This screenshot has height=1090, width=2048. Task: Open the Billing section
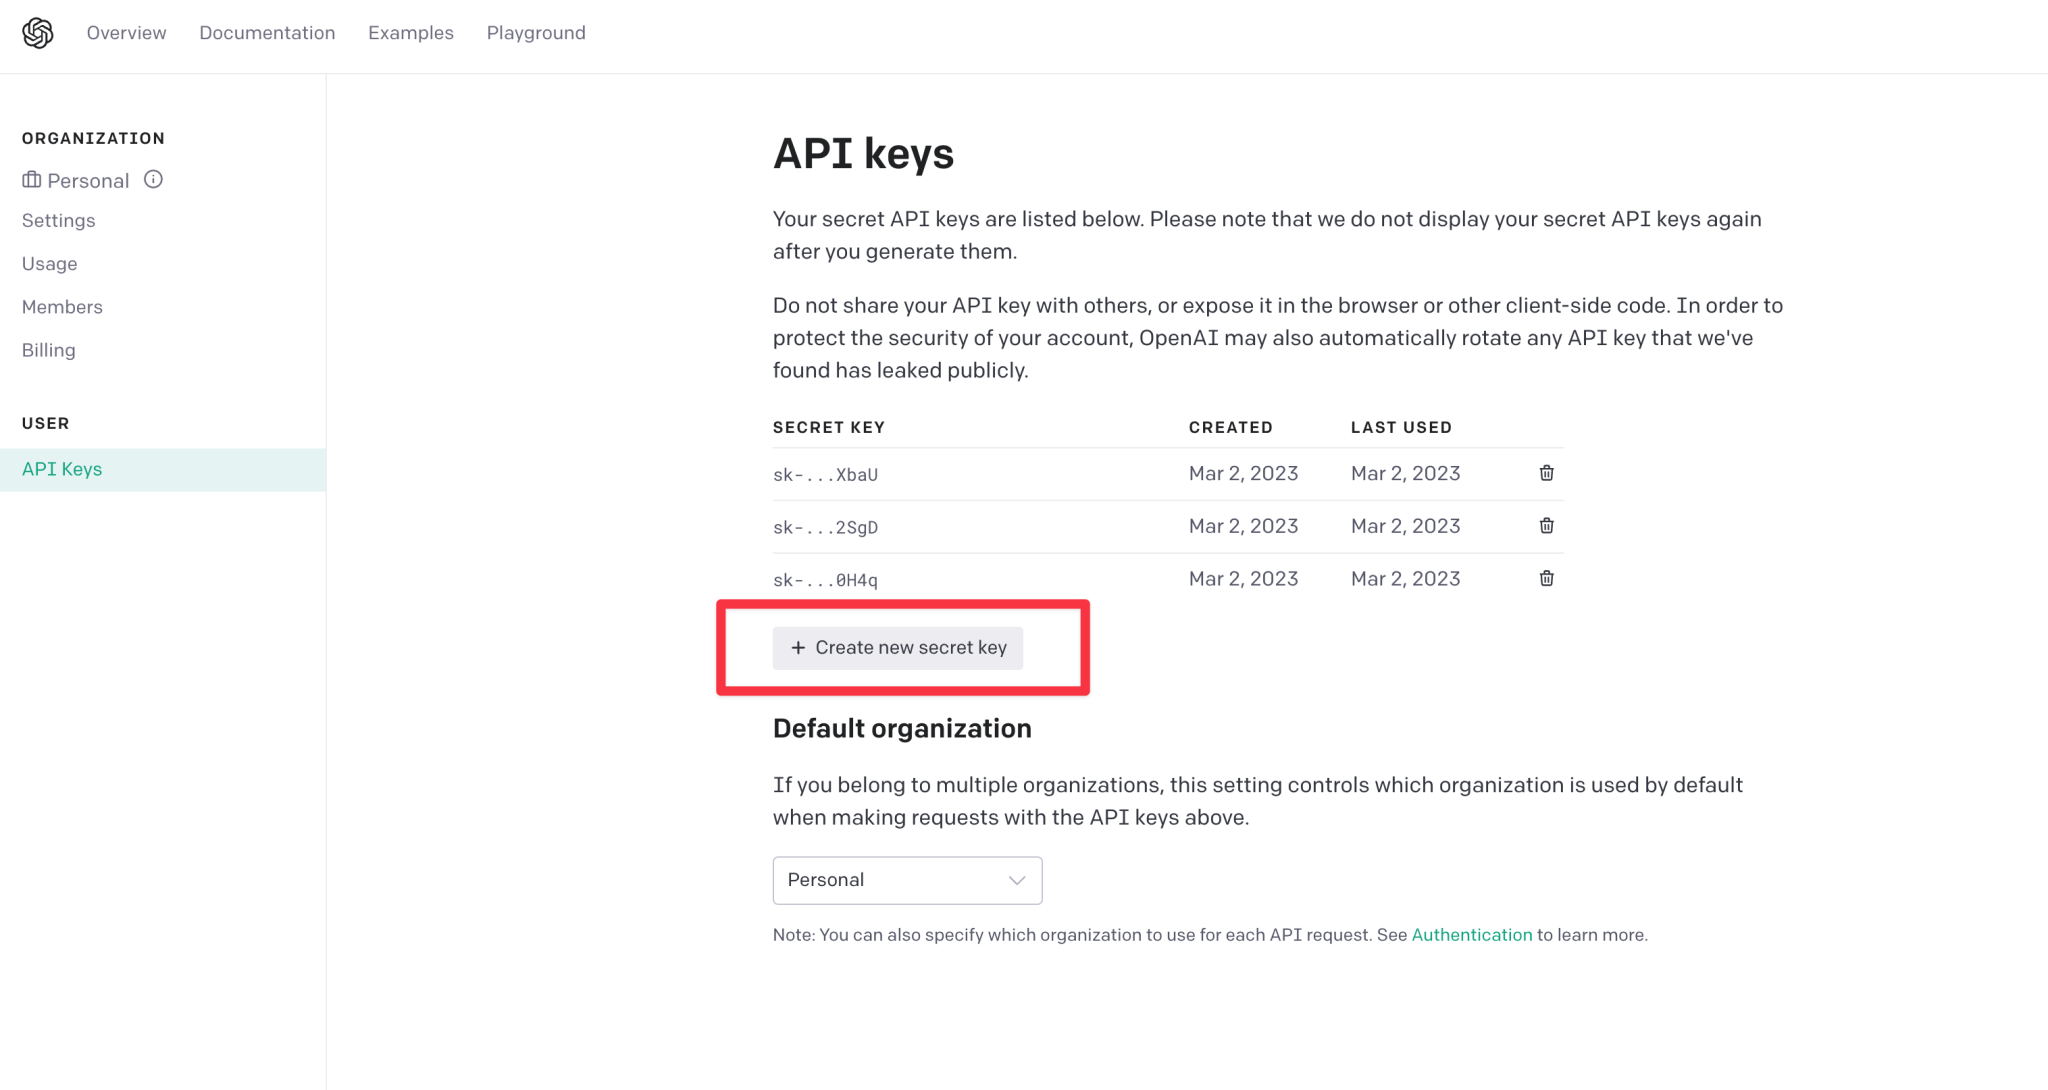pyautogui.click(x=49, y=350)
